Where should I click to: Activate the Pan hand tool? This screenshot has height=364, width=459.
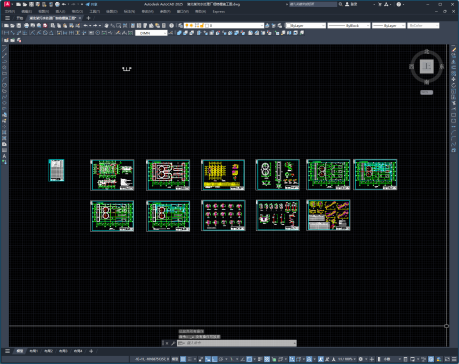(106, 26)
